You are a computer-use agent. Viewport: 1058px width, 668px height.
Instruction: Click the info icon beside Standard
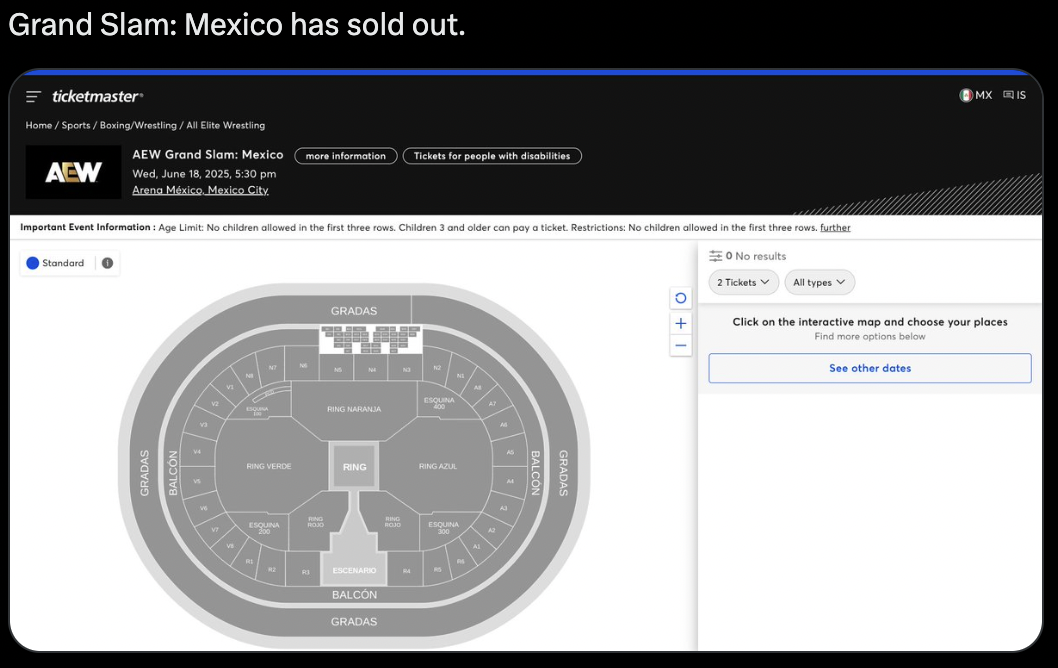(x=107, y=263)
